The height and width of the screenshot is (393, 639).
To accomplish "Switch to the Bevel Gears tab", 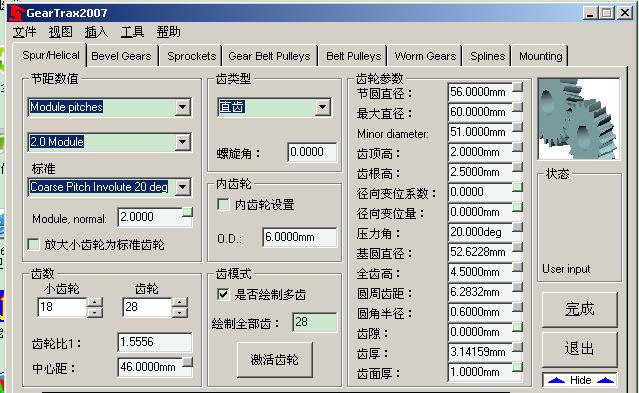I will point(121,56).
